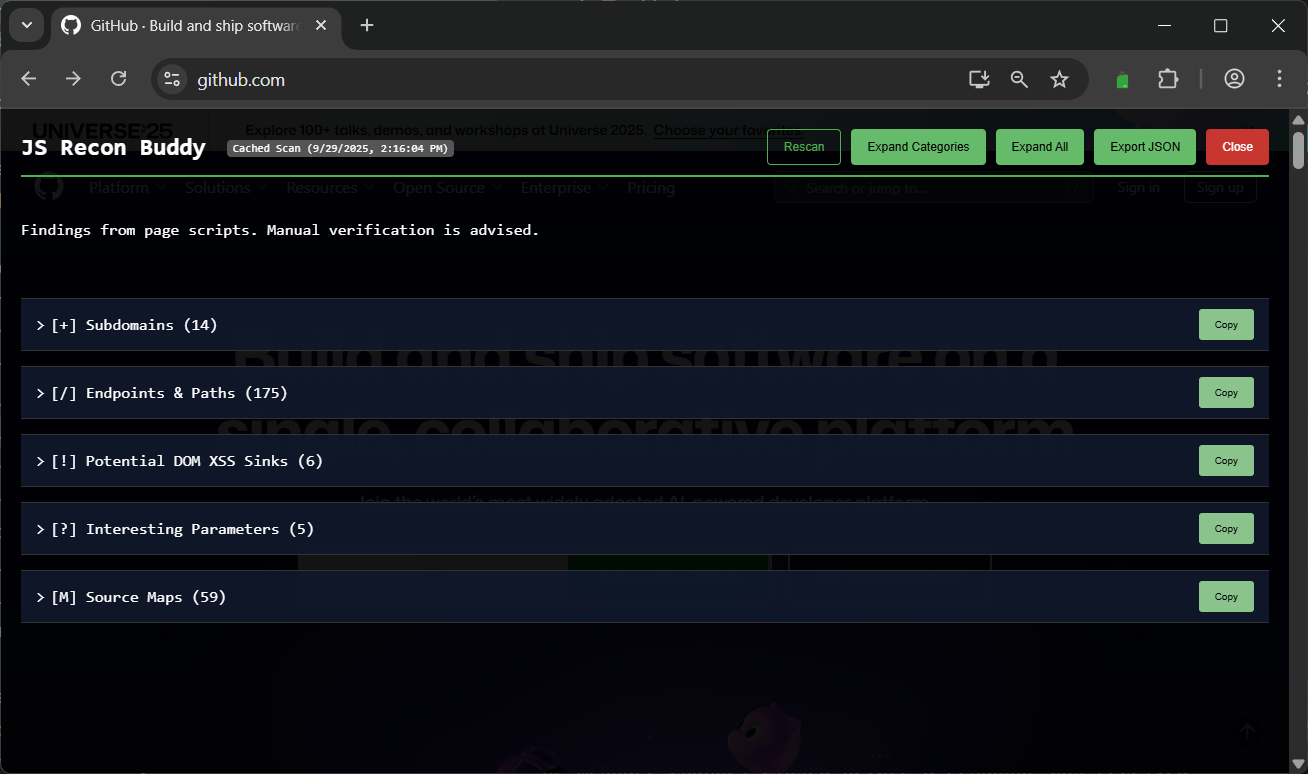
Task: Open the site information icon in address bar
Action: pyautogui.click(x=172, y=78)
